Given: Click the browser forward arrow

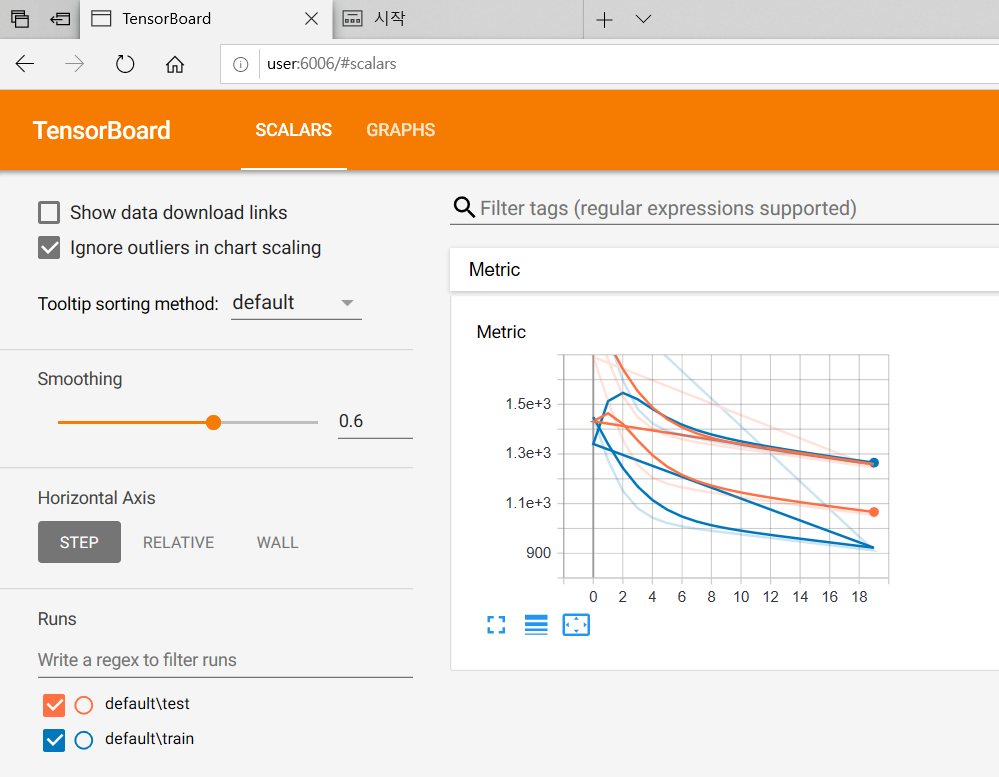Looking at the screenshot, I should 75,64.
